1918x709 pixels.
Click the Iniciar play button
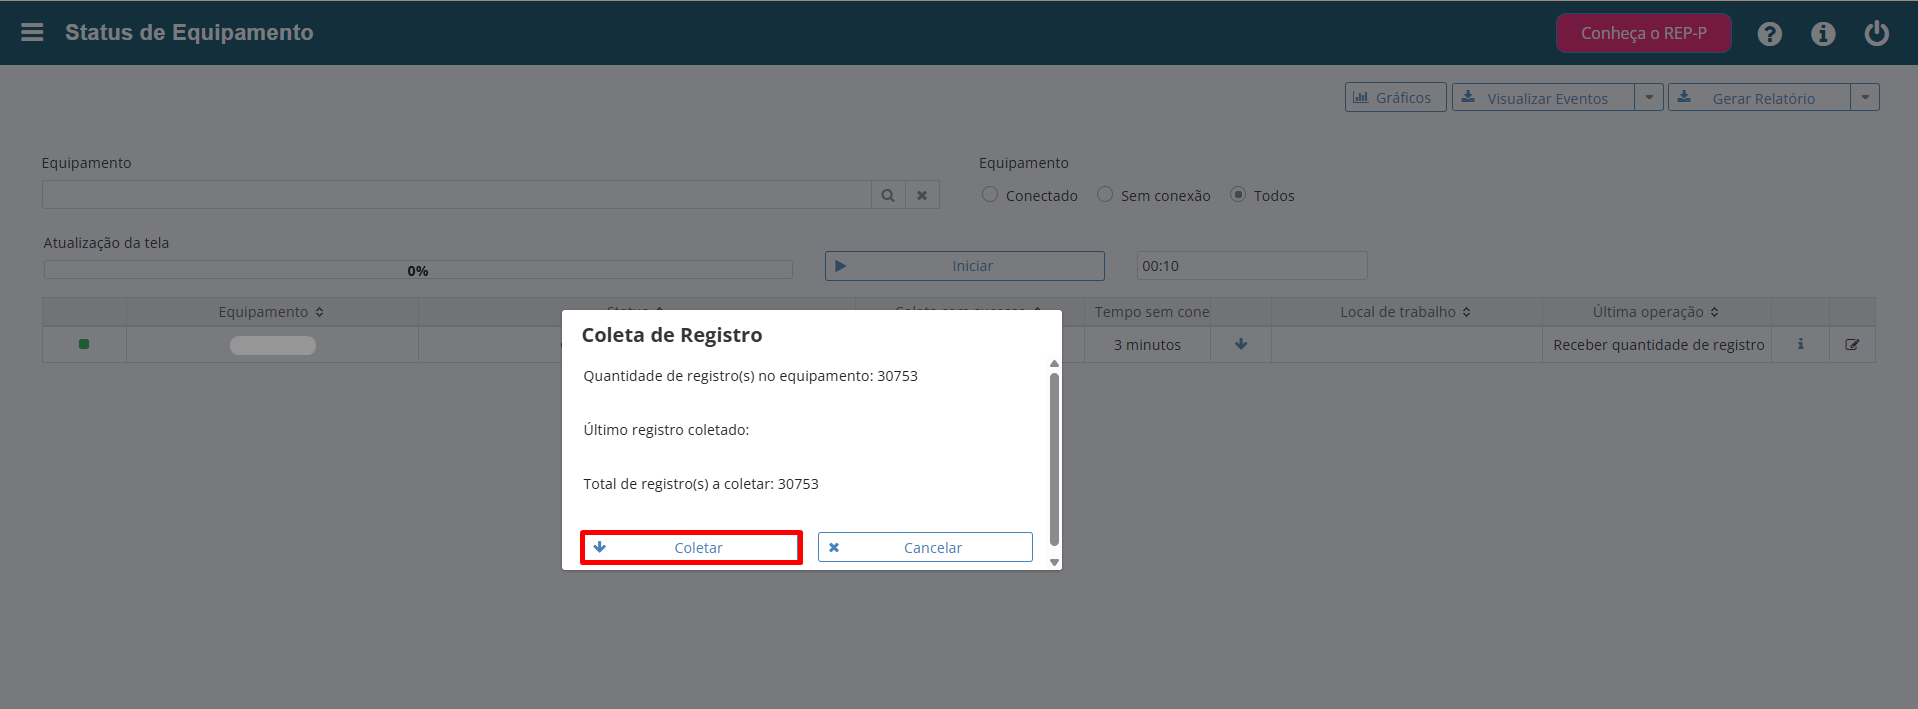coord(965,266)
